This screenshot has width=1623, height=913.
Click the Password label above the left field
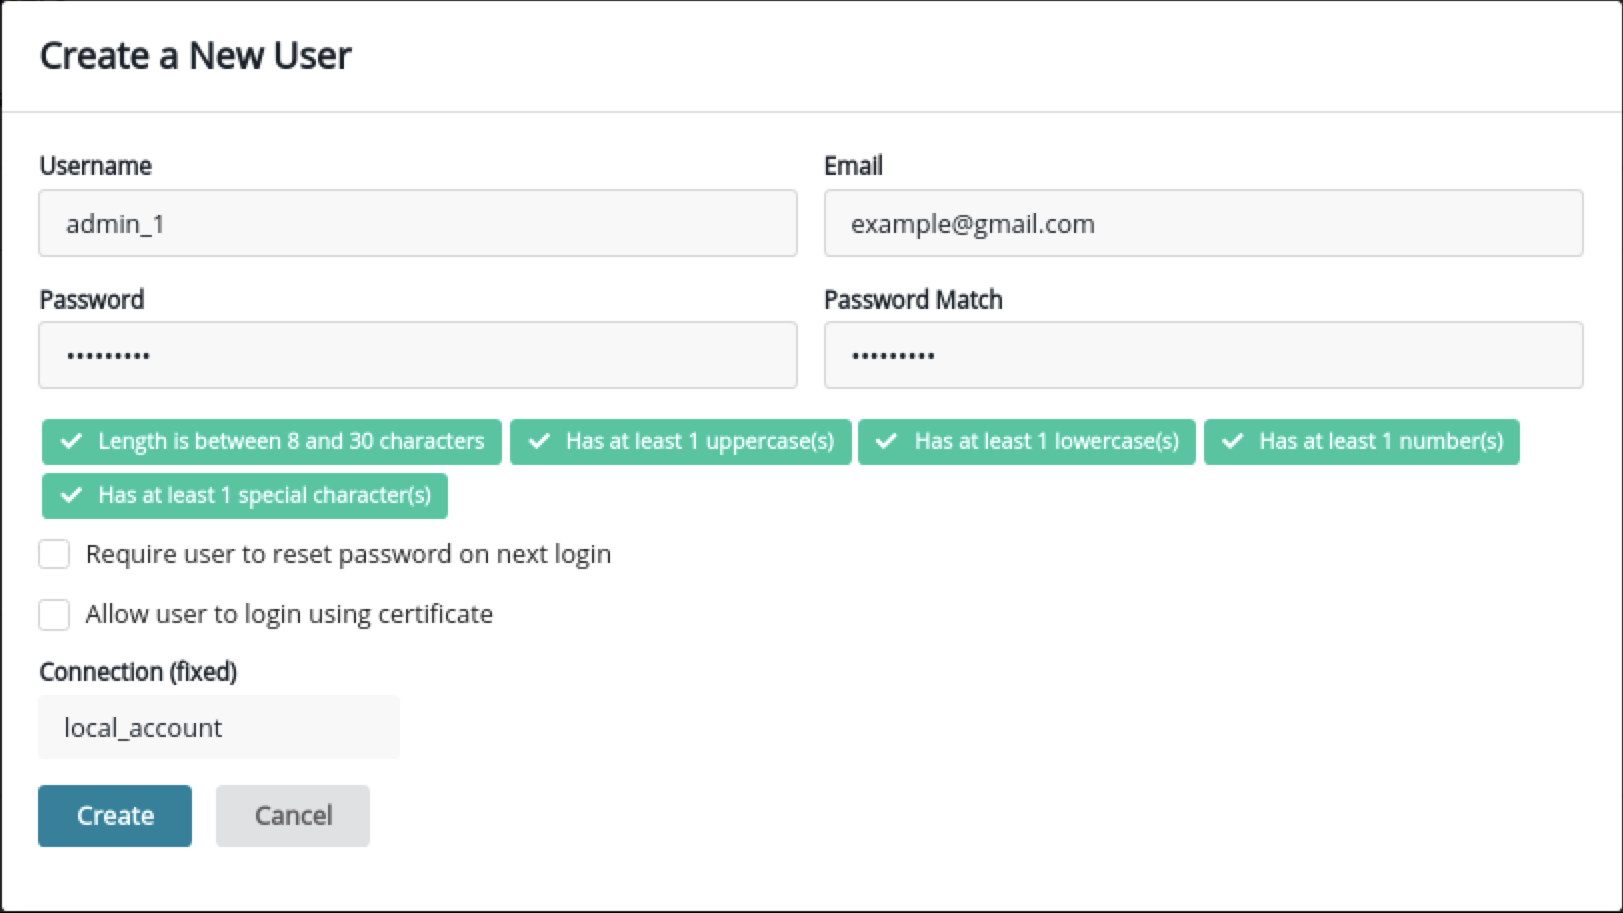tap(91, 300)
